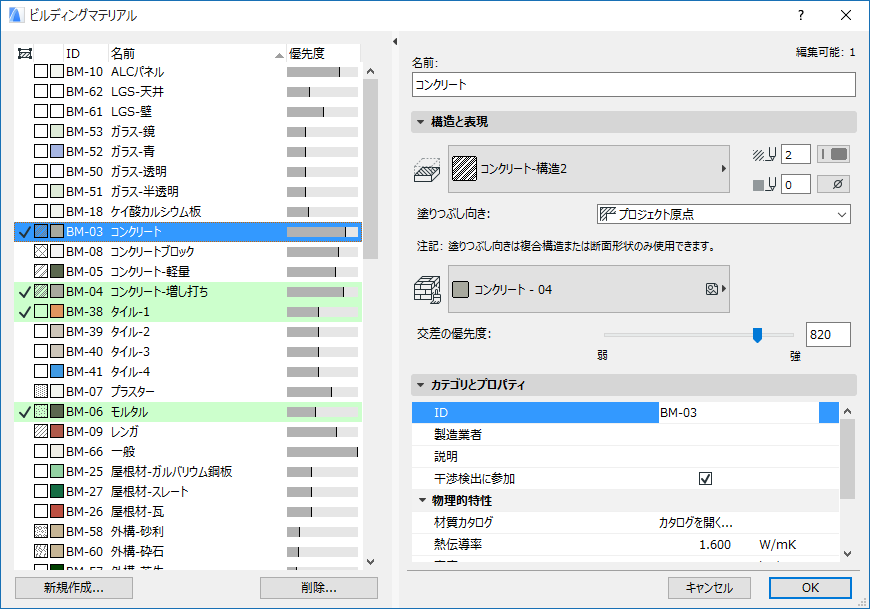
Task: Select the BM-39 タイル-2 row
Action: [188, 331]
